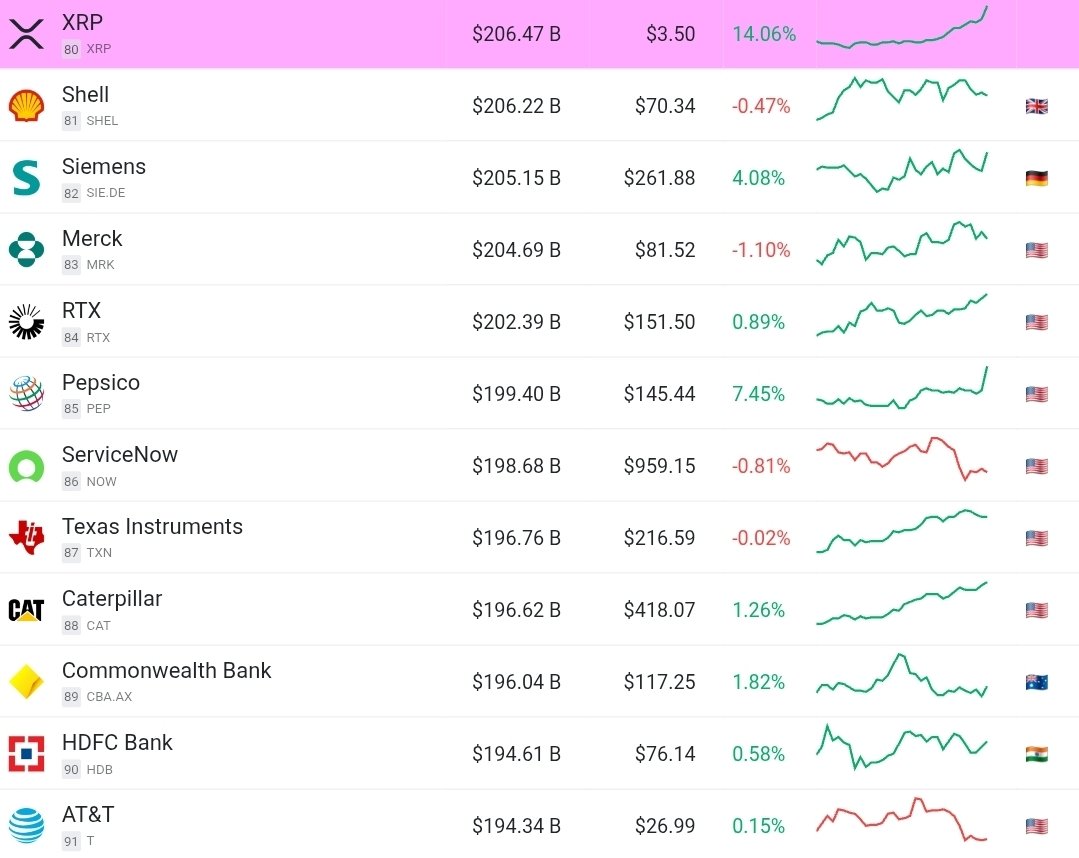Viewport: 1079px width, 858px height.
Task: View the HDFC Bank sparkline chart
Action: [902, 747]
